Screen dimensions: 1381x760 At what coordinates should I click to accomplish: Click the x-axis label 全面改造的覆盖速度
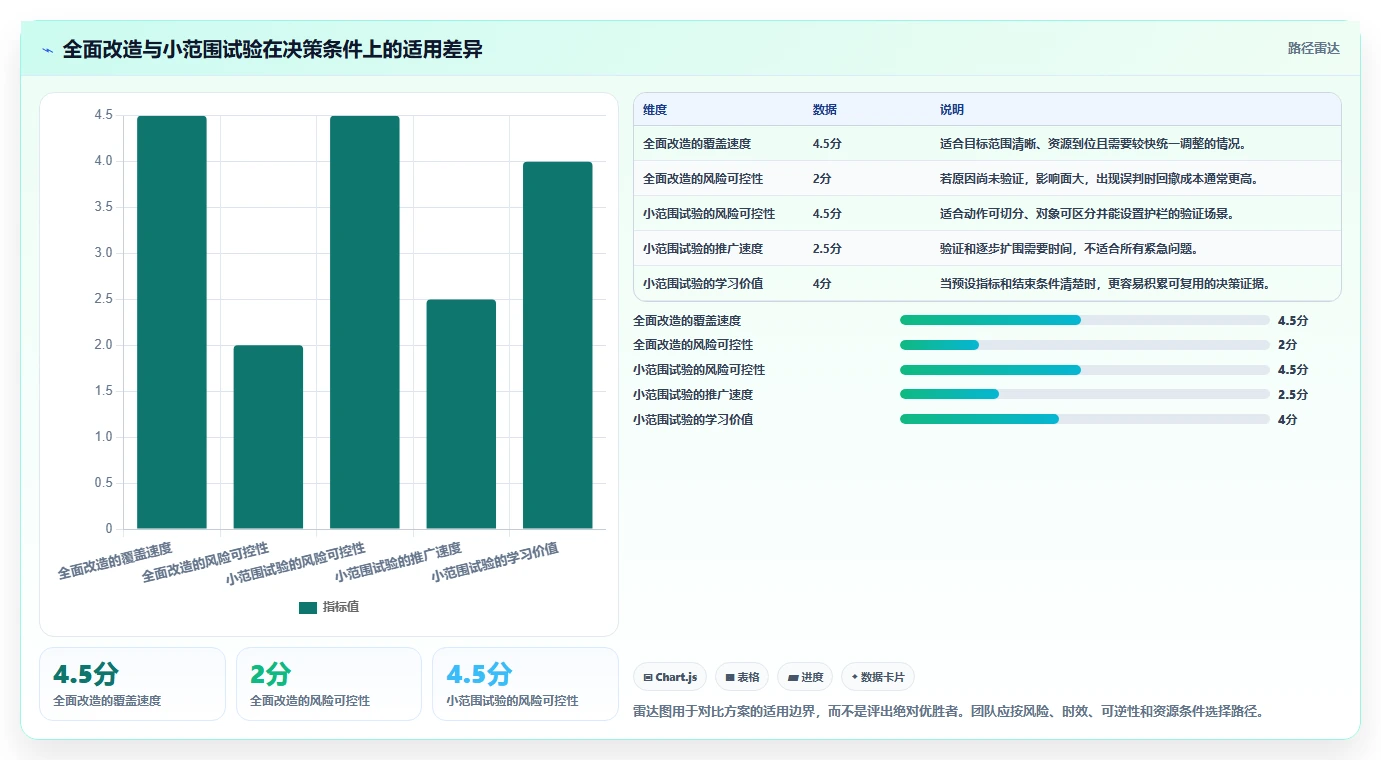(115, 561)
